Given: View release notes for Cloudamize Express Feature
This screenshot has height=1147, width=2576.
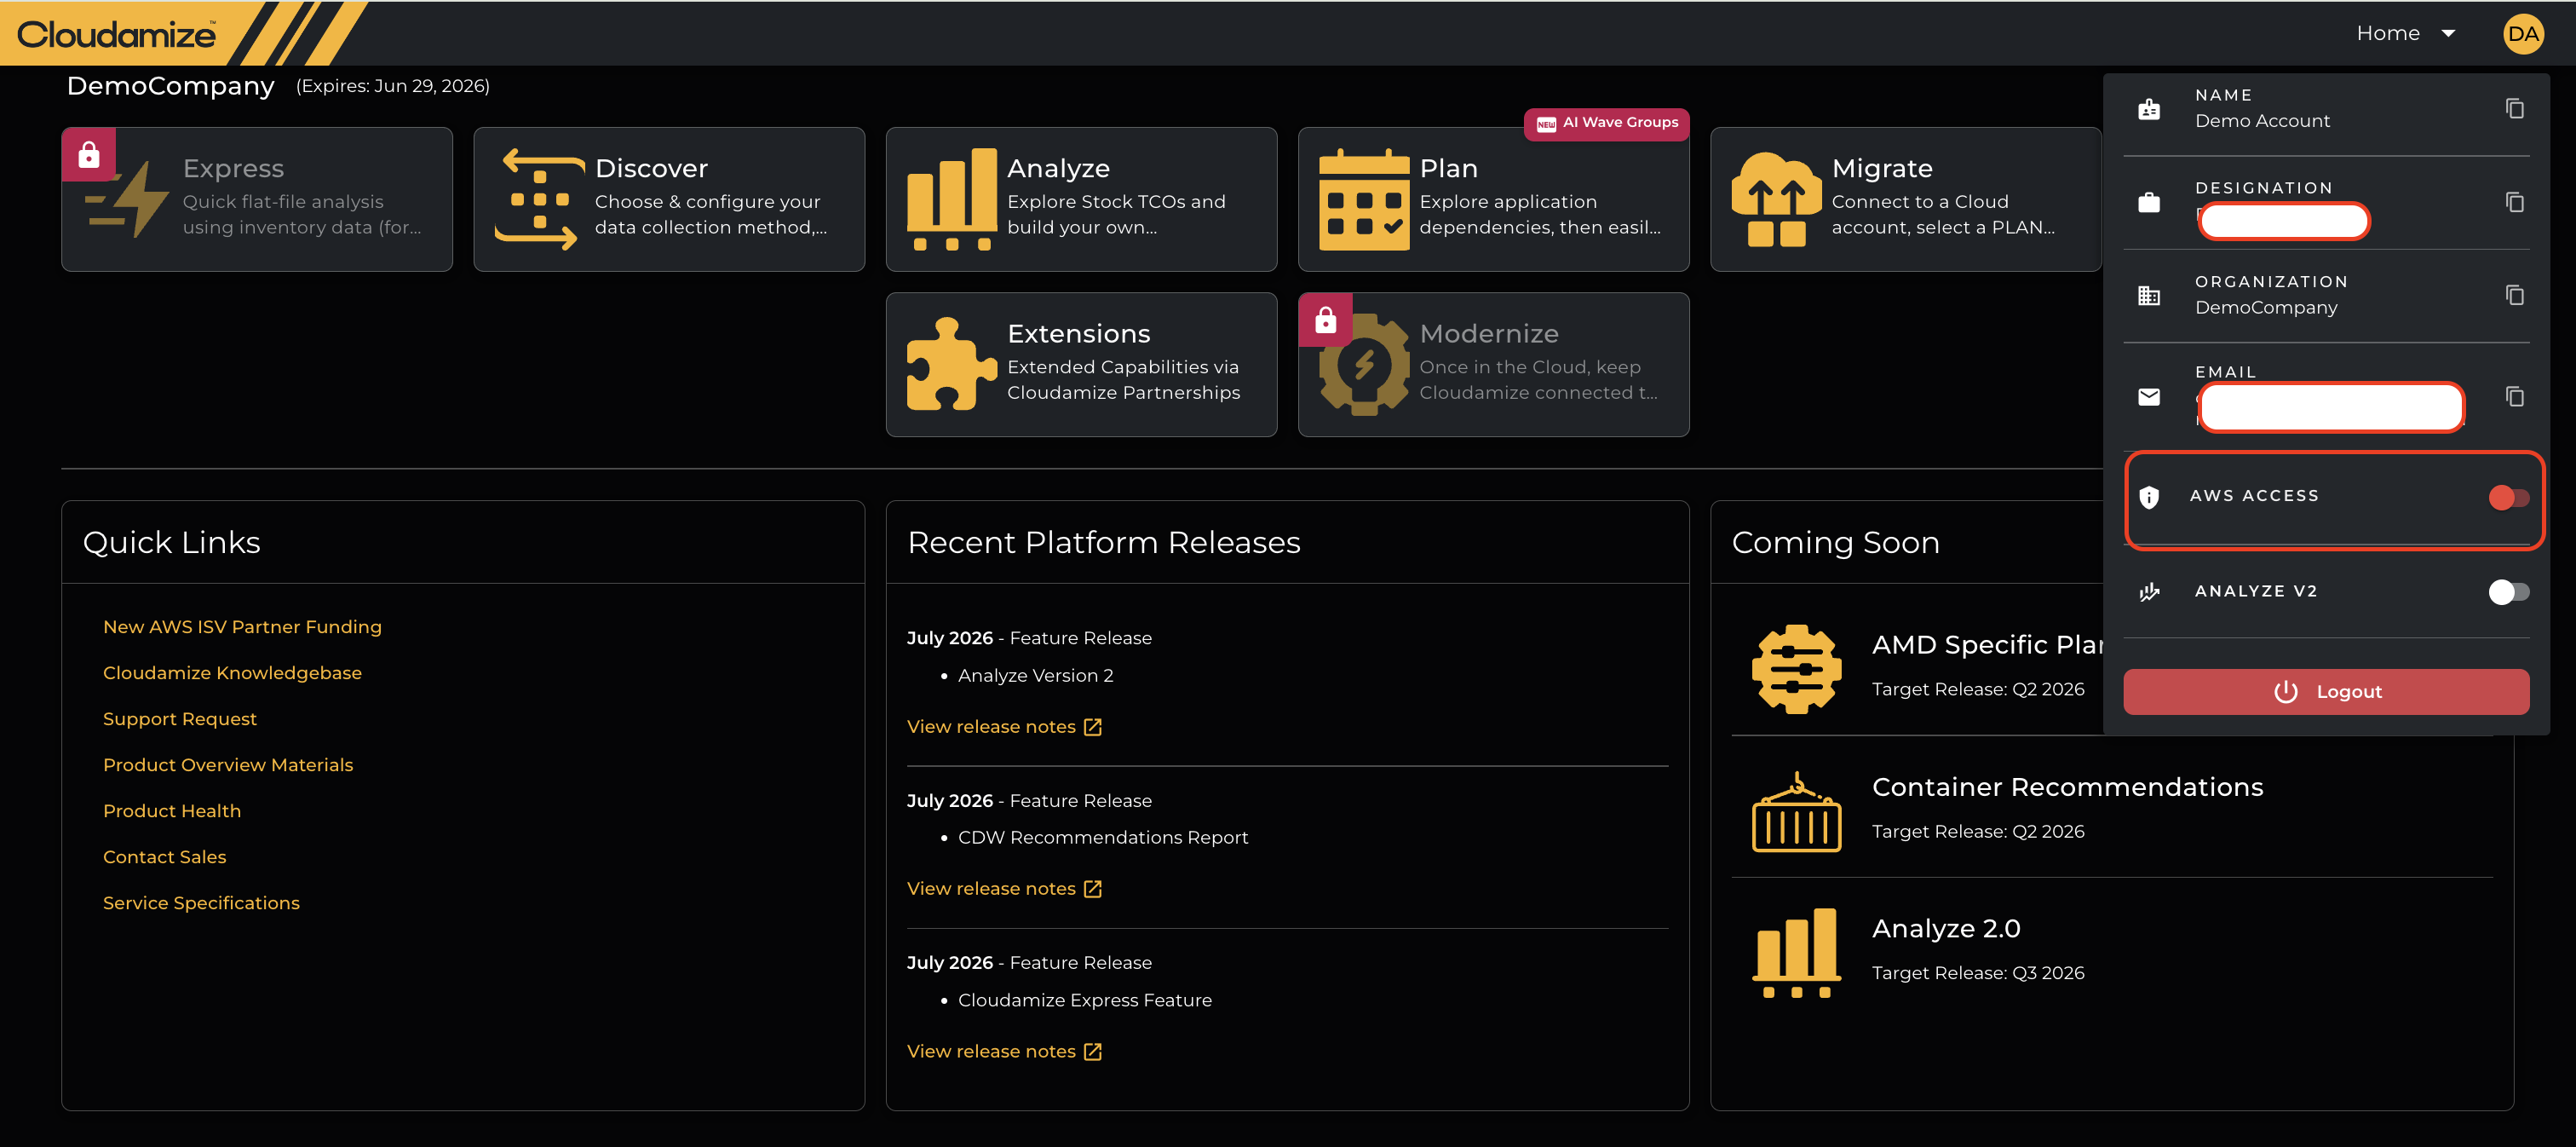Looking at the screenshot, I should [x=1004, y=1052].
